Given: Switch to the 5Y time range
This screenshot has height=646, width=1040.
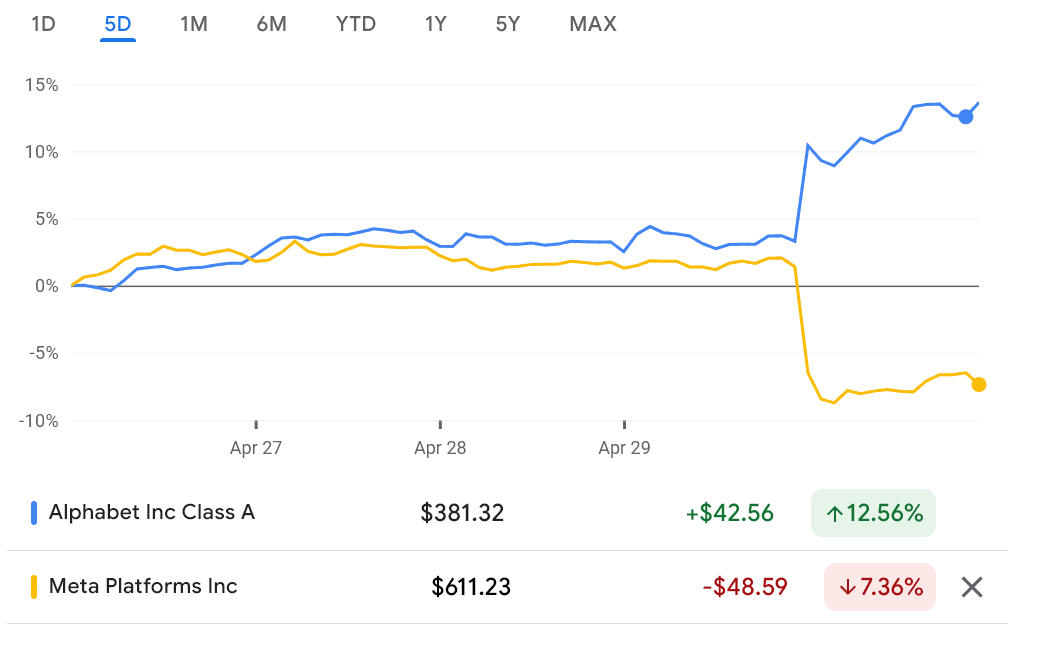Looking at the screenshot, I should [x=507, y=24].
